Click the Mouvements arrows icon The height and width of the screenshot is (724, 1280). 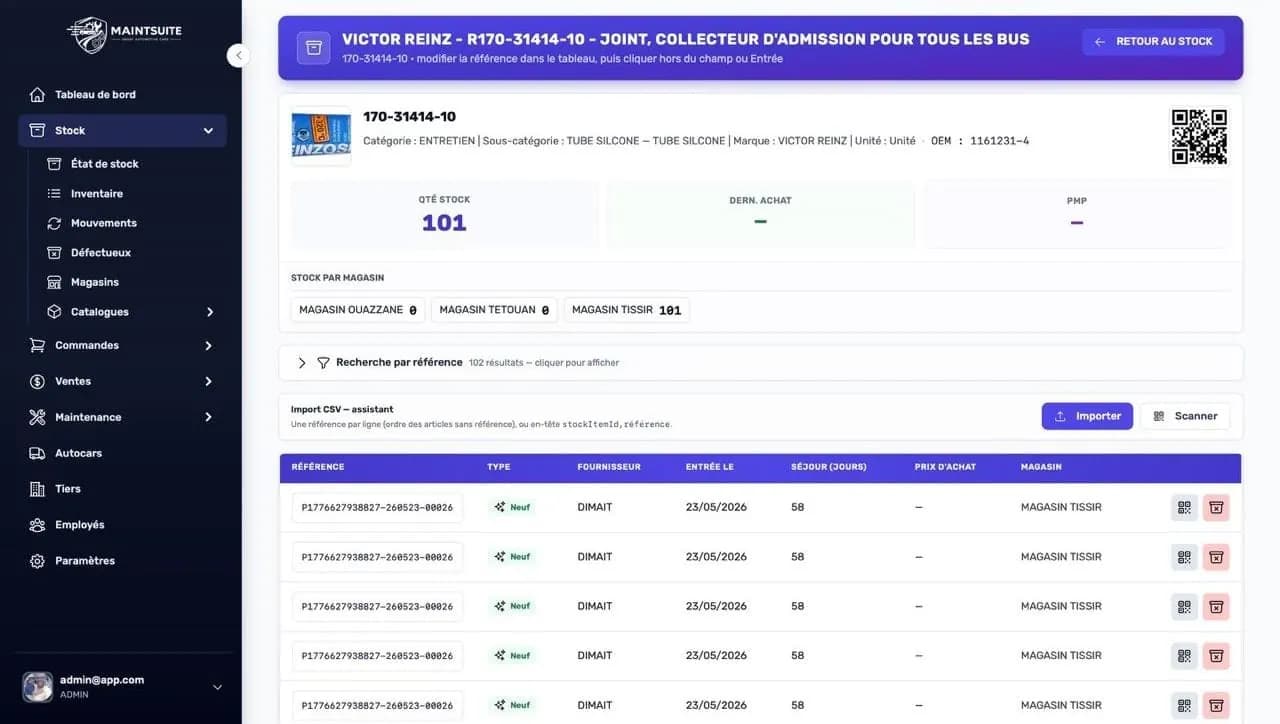tap(54, 223)
